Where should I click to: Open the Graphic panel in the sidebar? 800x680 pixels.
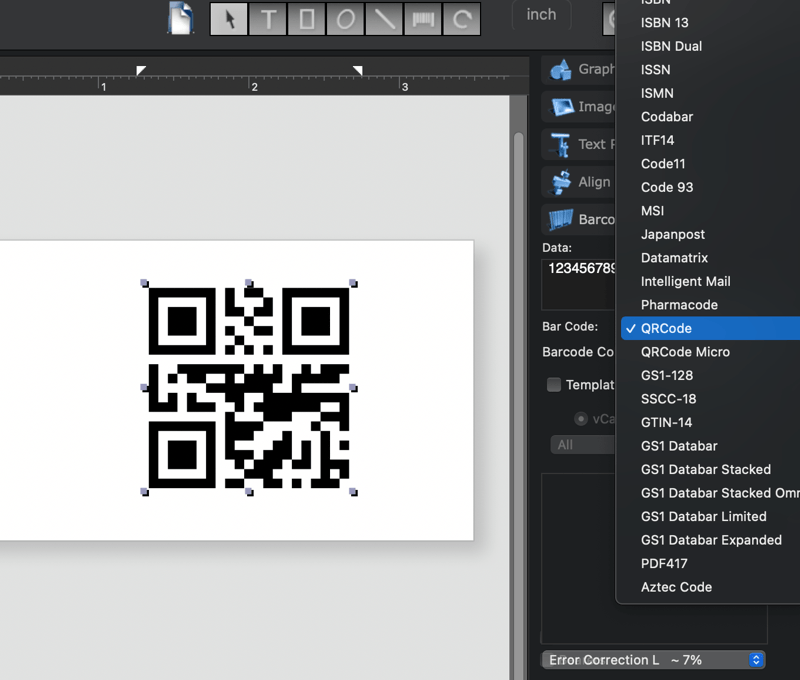click(585, 69)
